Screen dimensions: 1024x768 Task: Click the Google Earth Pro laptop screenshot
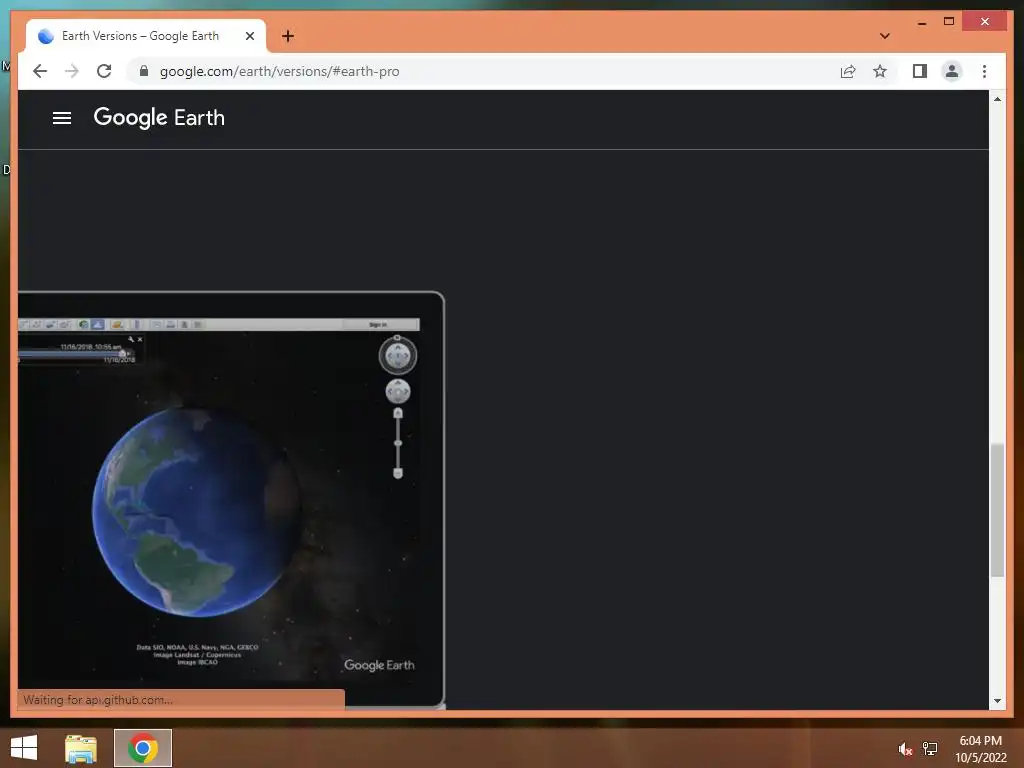pyautogui.click(x=231, y=500)
